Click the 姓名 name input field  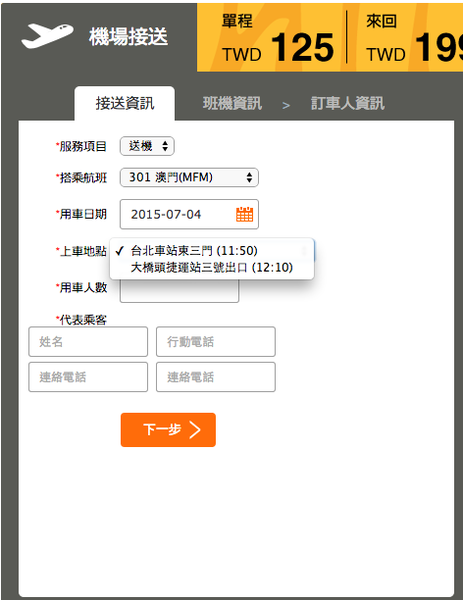point(88,342)
